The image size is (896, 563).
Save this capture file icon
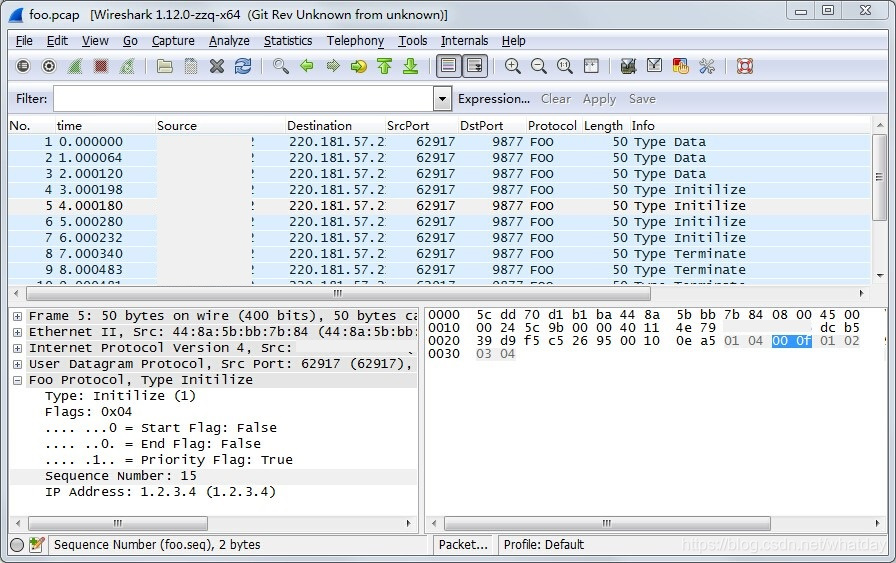(191, 66)
